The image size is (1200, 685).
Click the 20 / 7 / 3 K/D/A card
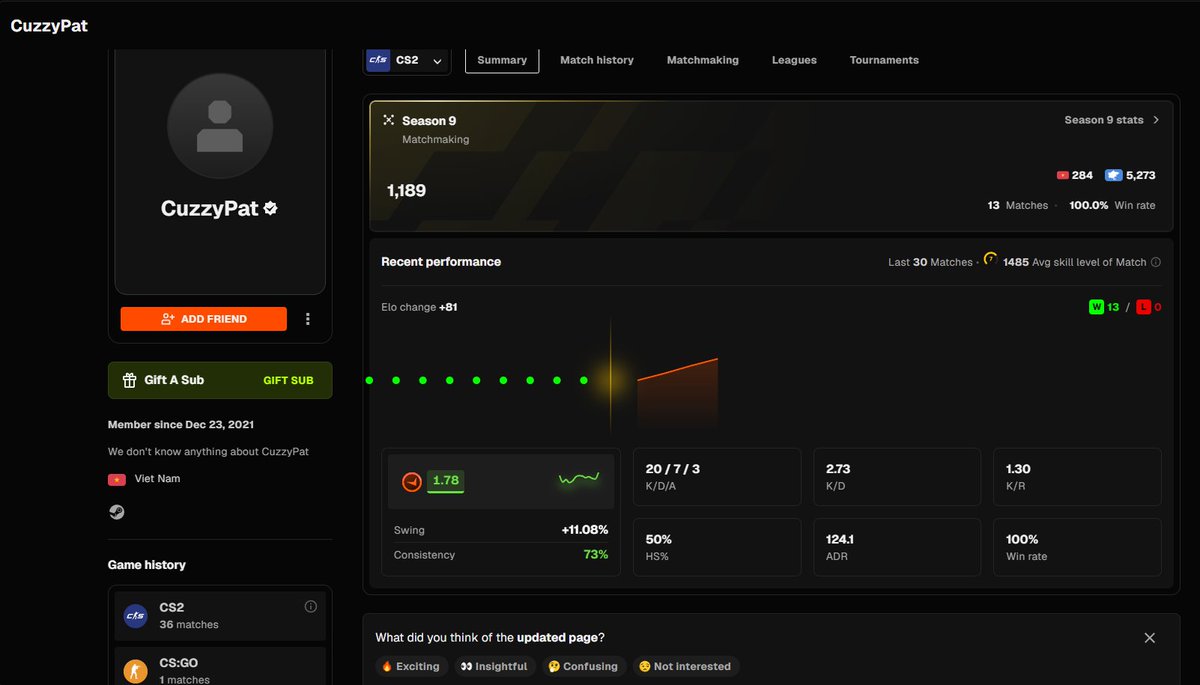tap(717, 476)
